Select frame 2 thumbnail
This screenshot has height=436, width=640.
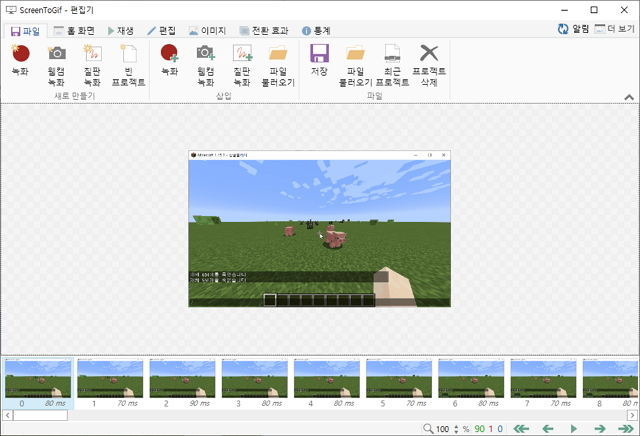(x=182, y=383)
